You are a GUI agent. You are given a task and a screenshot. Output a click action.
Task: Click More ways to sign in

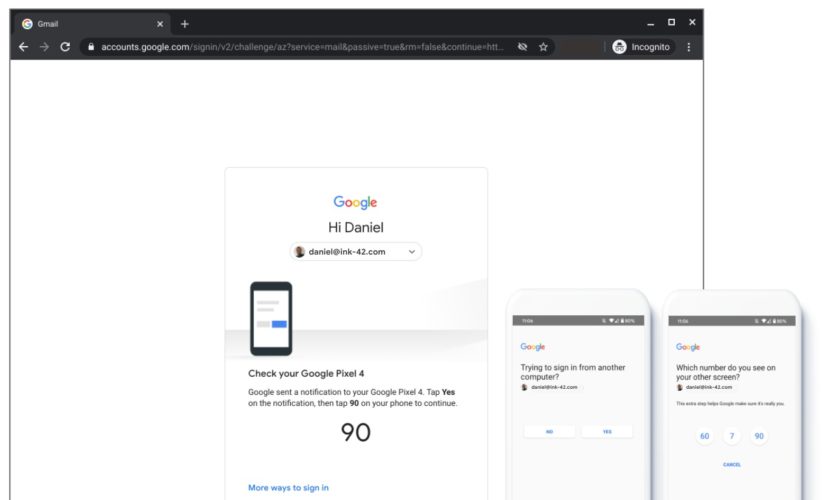click(288, 488)
